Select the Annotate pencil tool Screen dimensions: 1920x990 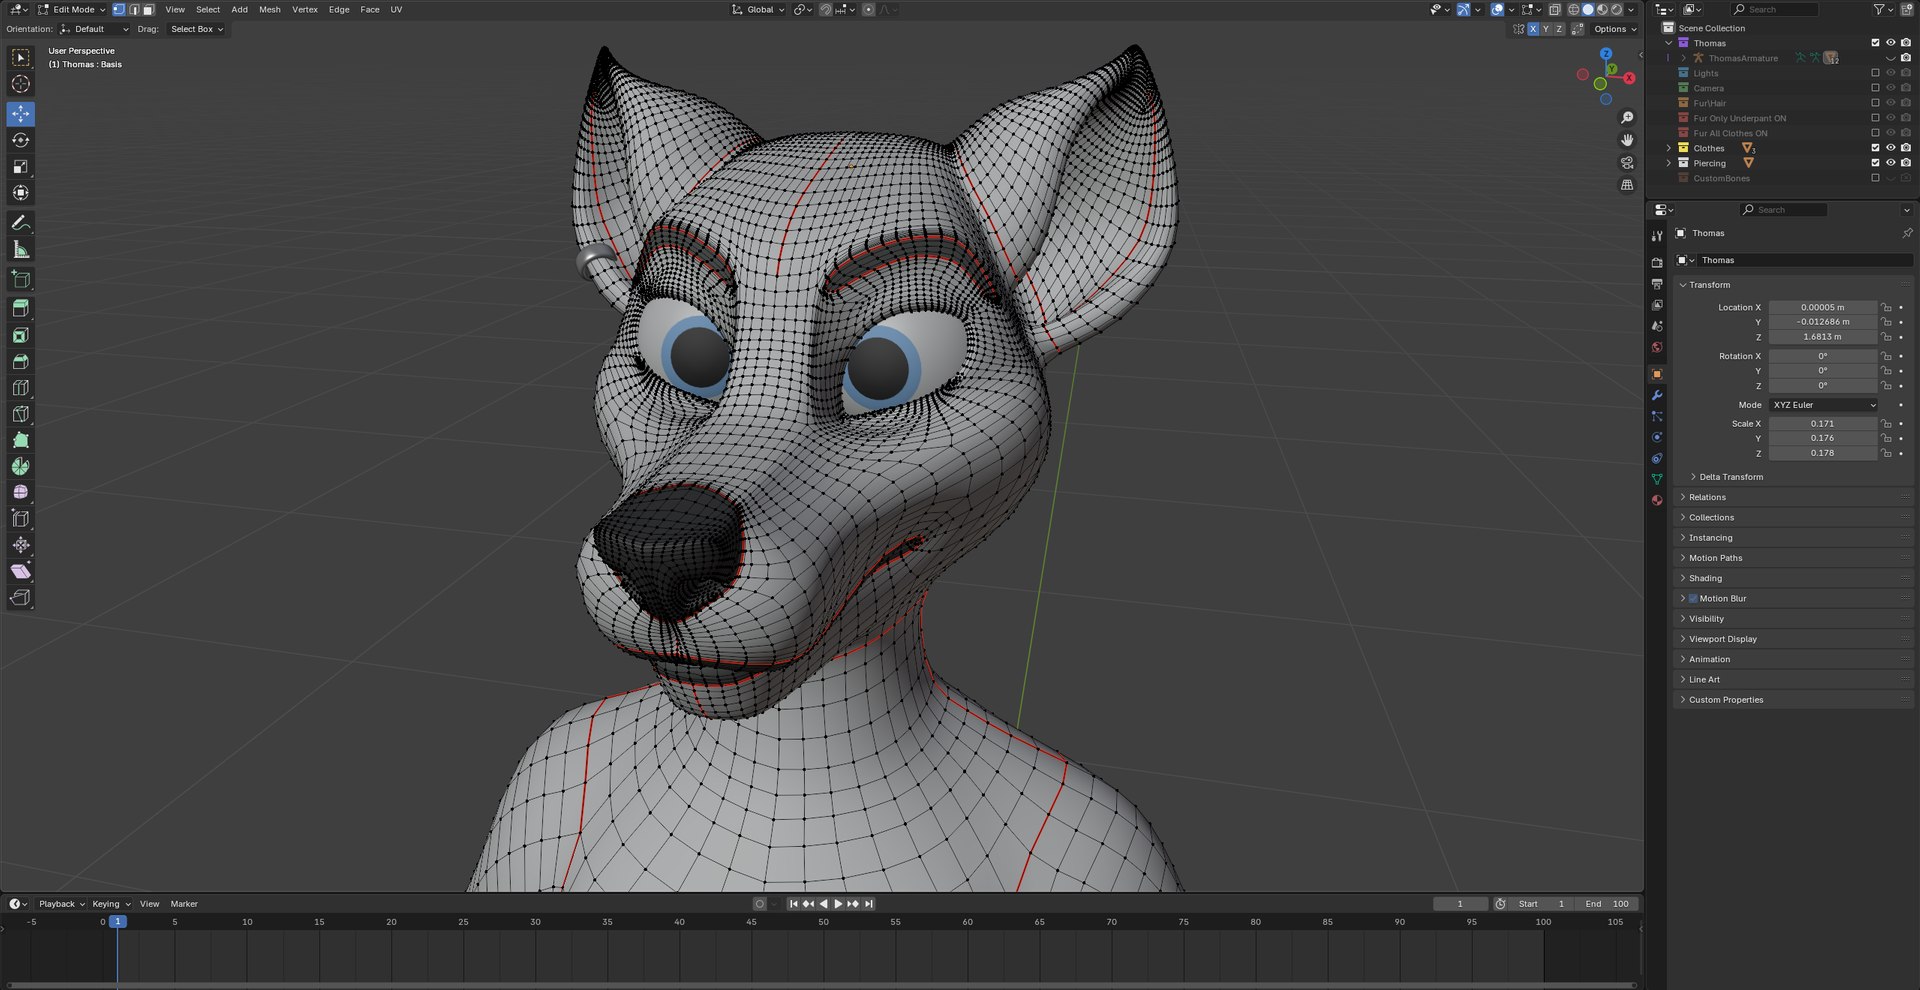coord(21,223)
